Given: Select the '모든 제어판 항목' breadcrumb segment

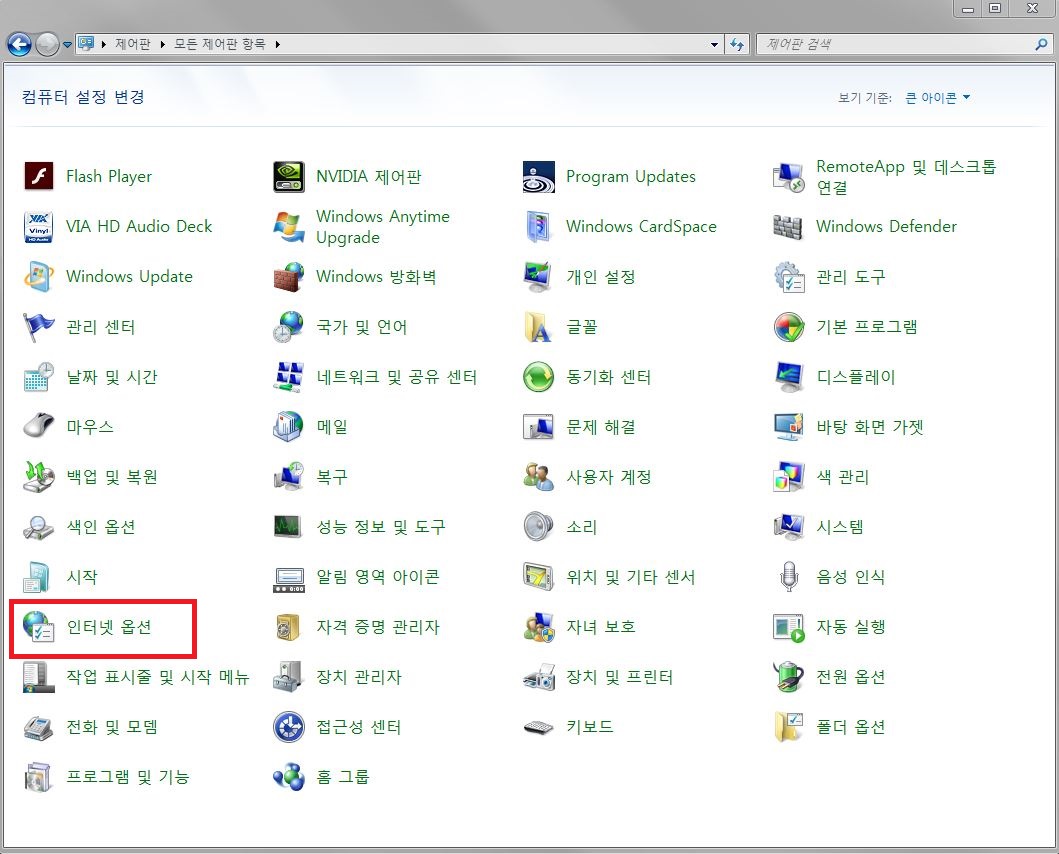Looking at the screenshot, I should coord(219,45).
